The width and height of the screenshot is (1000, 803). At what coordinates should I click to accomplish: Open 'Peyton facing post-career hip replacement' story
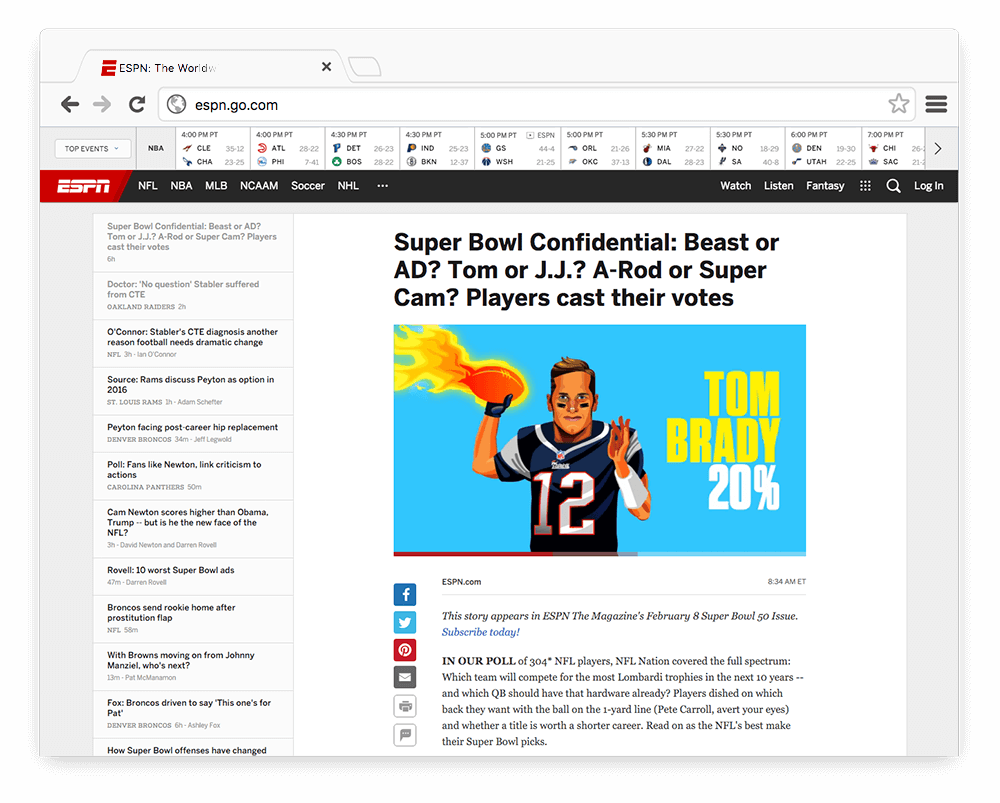click(193, 434)
